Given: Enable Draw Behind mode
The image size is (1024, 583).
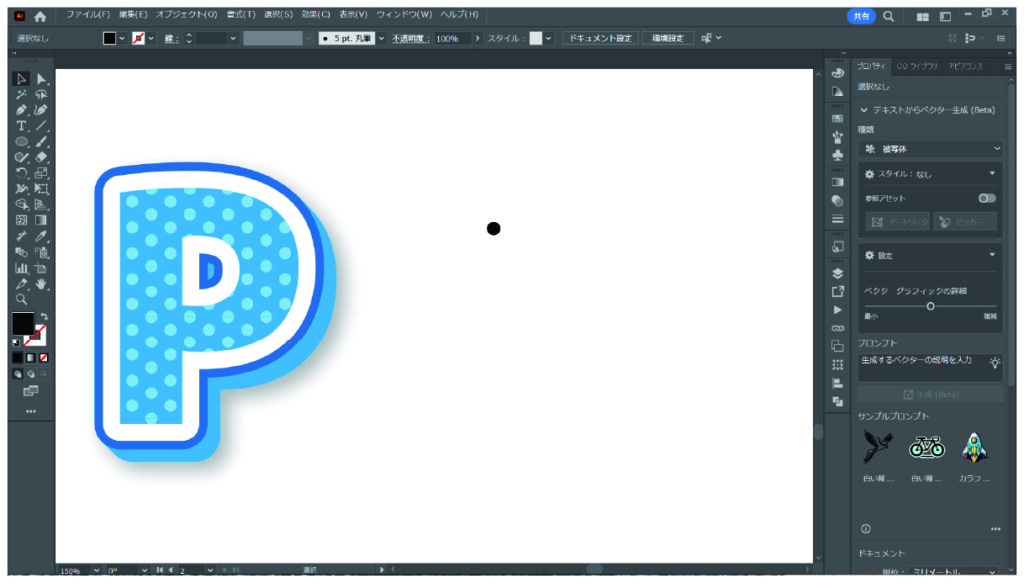Looking at the screenshot, I should click(31, 374).
